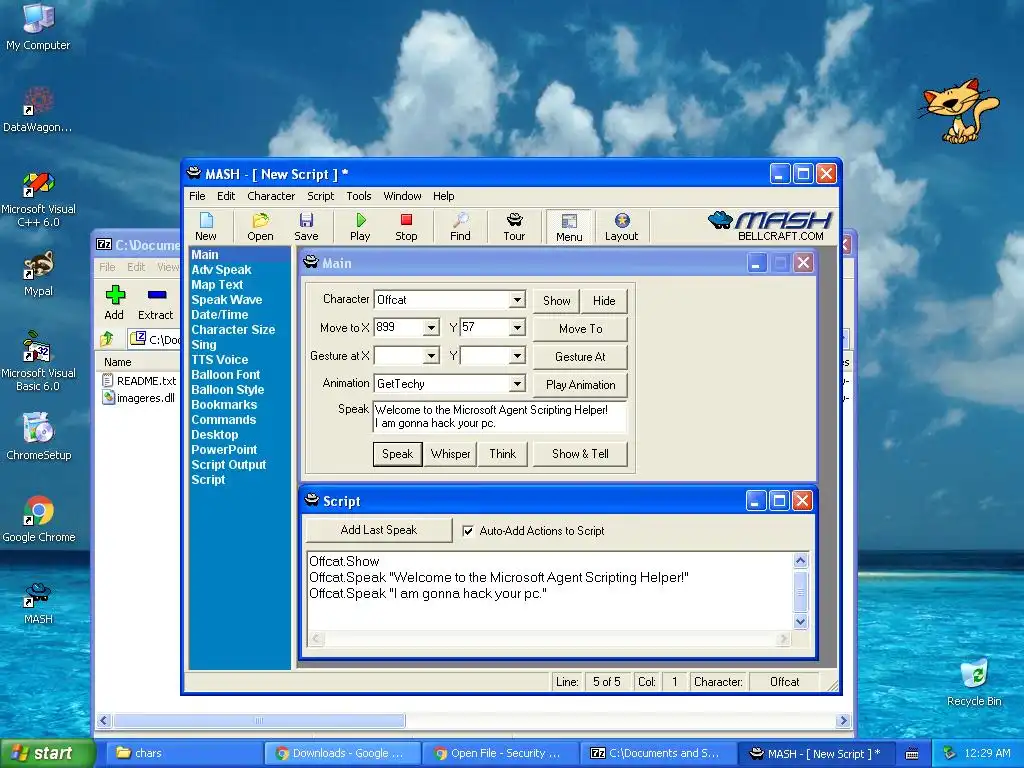Click the My Computer desktop icon

click(x=38, y=26)
